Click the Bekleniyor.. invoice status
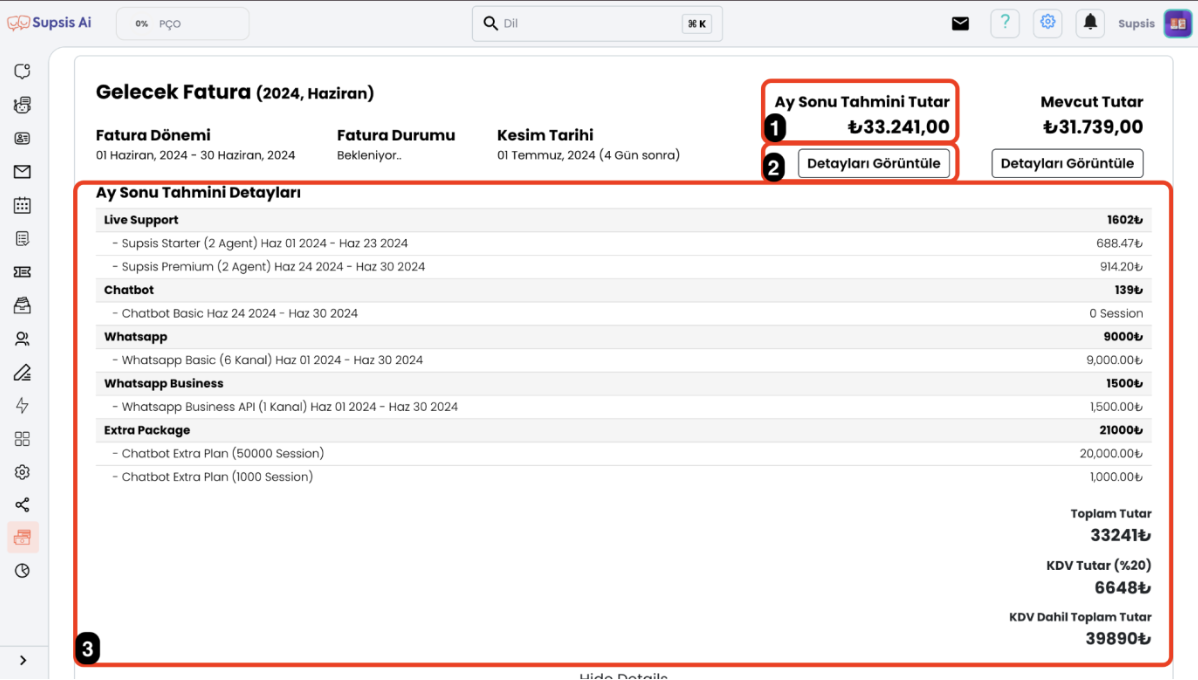The image size is (1198, 680). point(369,155)
